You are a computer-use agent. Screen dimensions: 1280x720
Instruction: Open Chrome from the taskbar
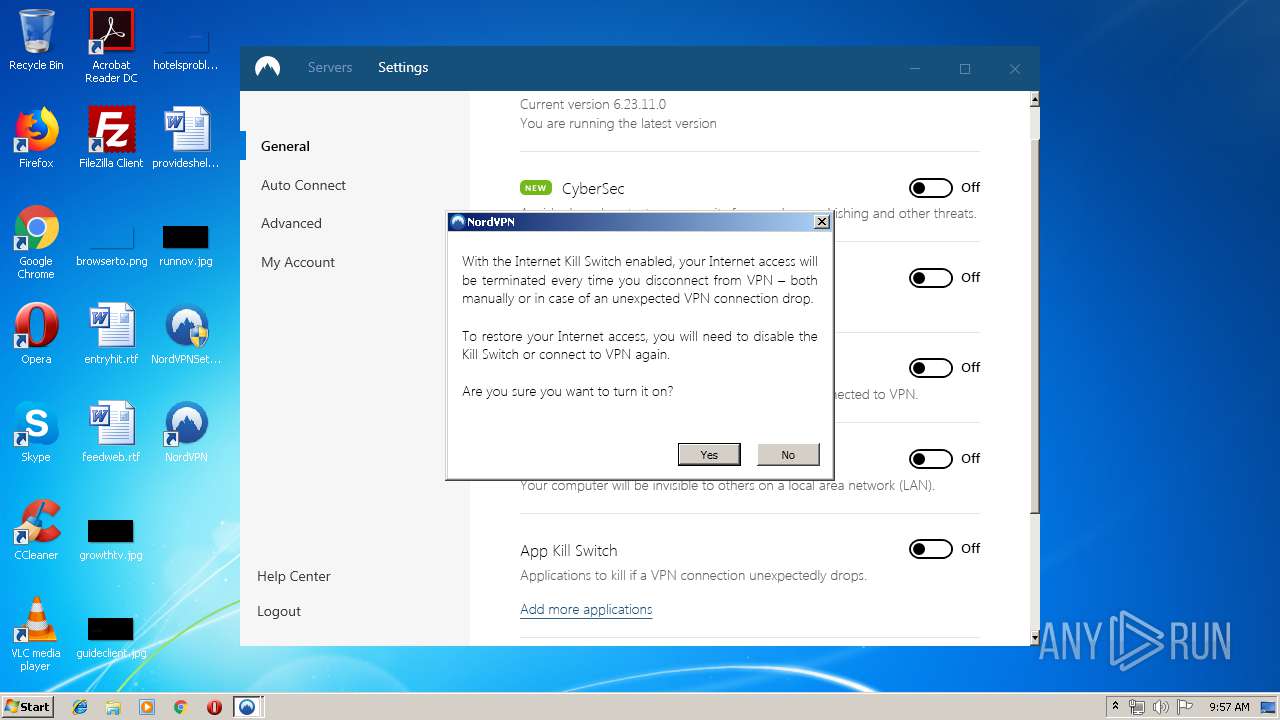(180, 707)
